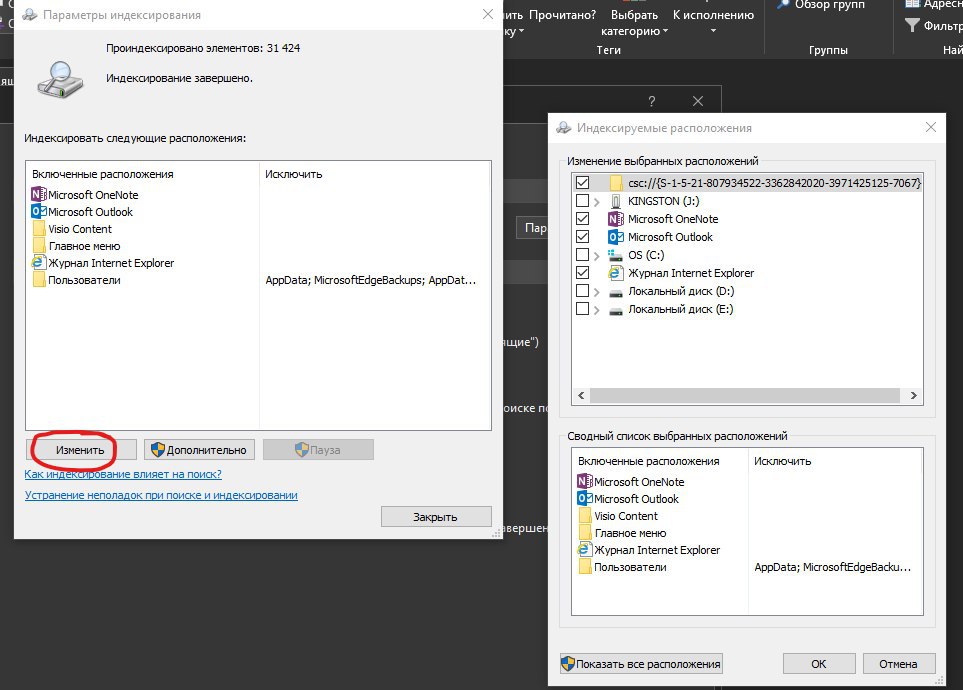Click the KINGSTON (J:) drive icon
Screen dimensions: 963x690
[616, 201]
